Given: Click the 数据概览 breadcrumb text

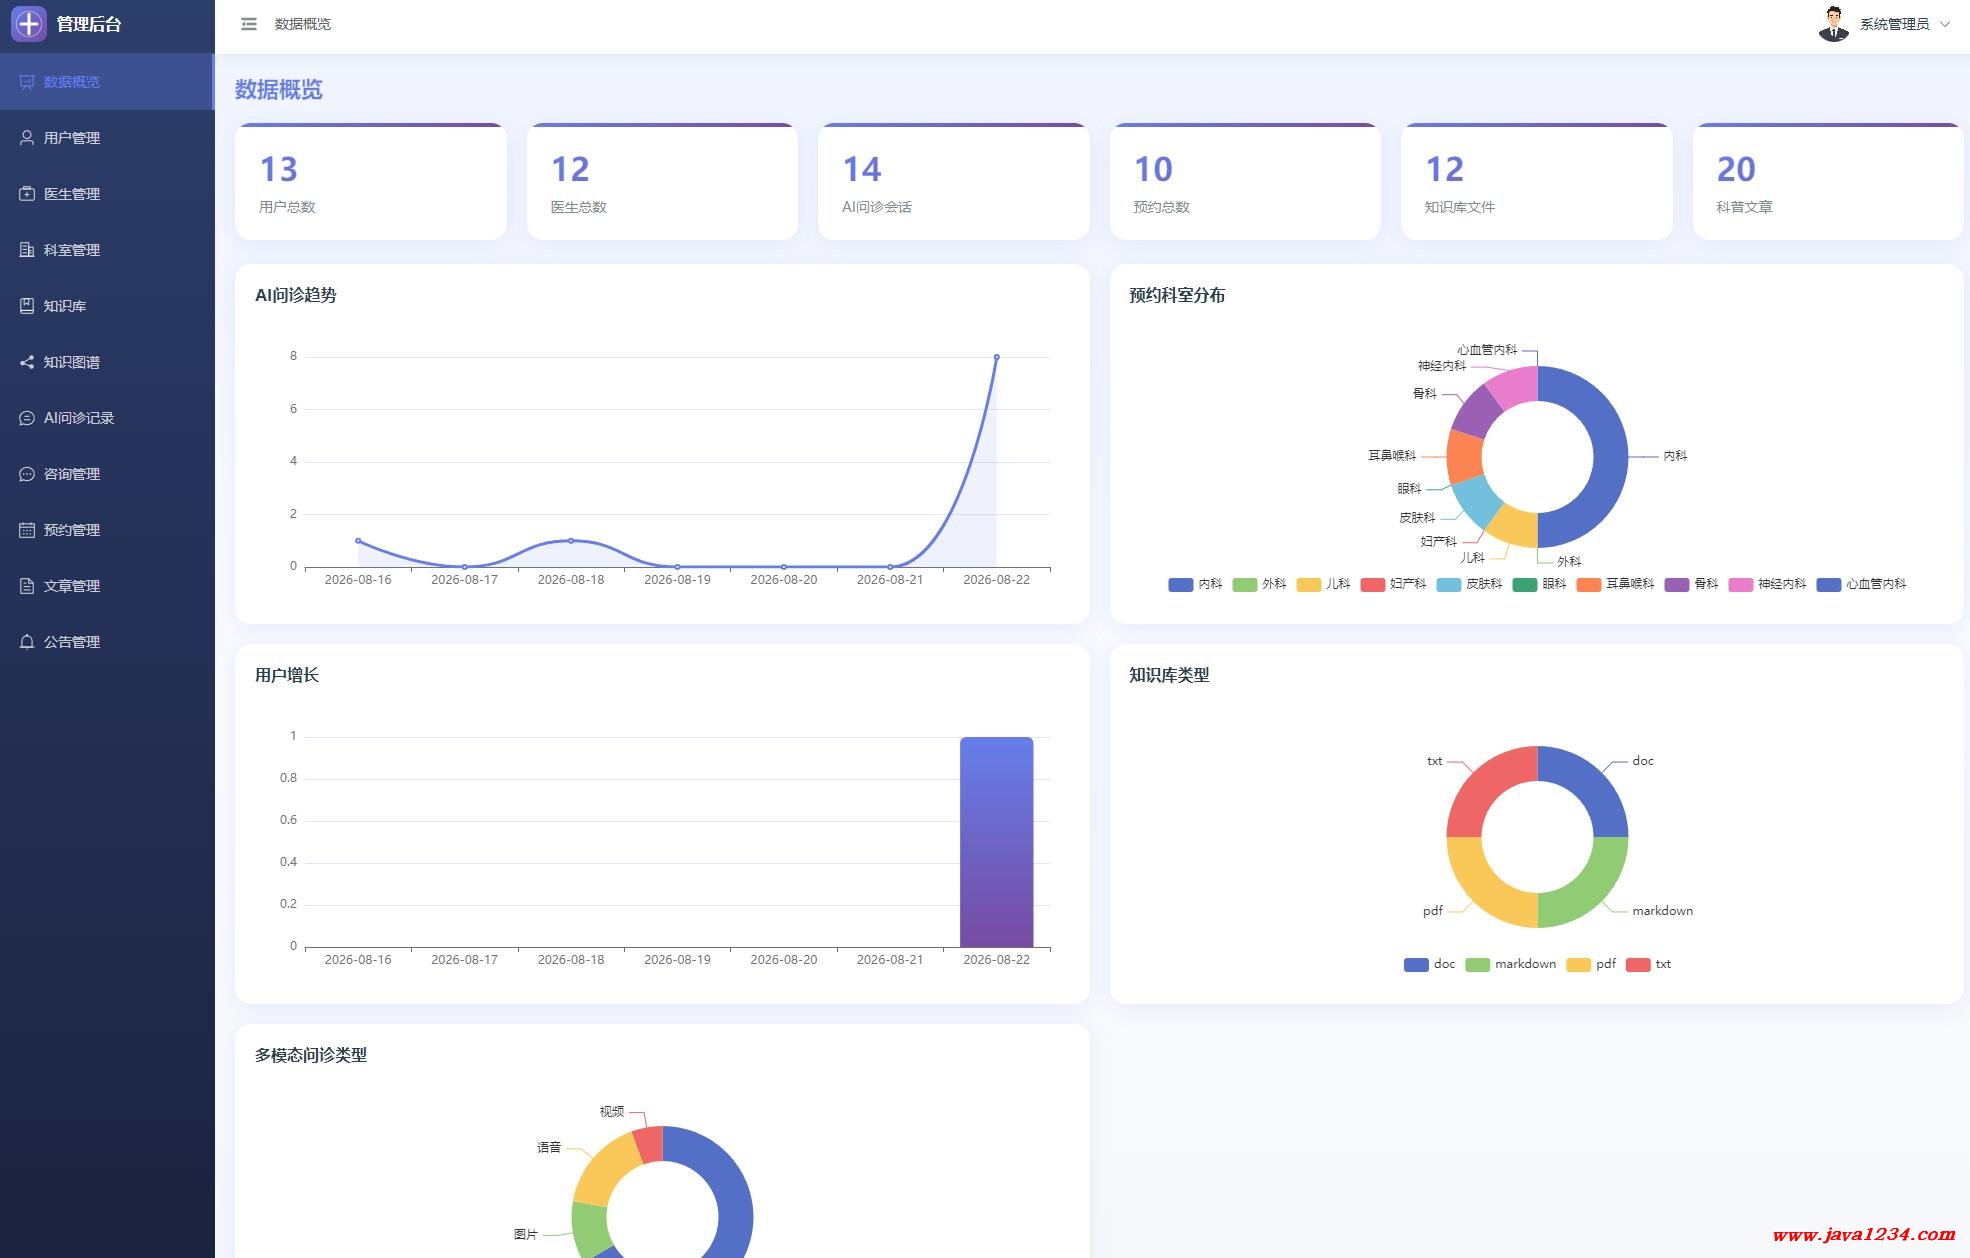Looking at the screenshot, I should [303, 24].
